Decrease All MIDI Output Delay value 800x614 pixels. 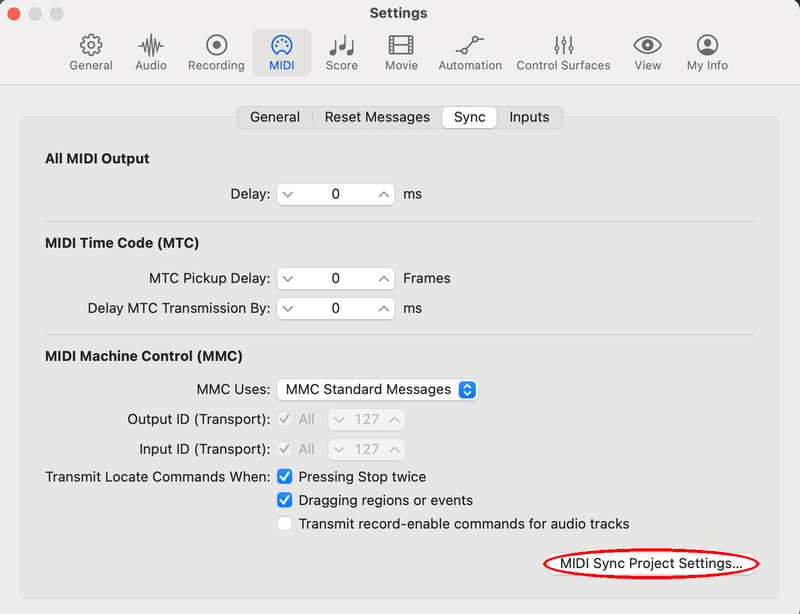288,194
